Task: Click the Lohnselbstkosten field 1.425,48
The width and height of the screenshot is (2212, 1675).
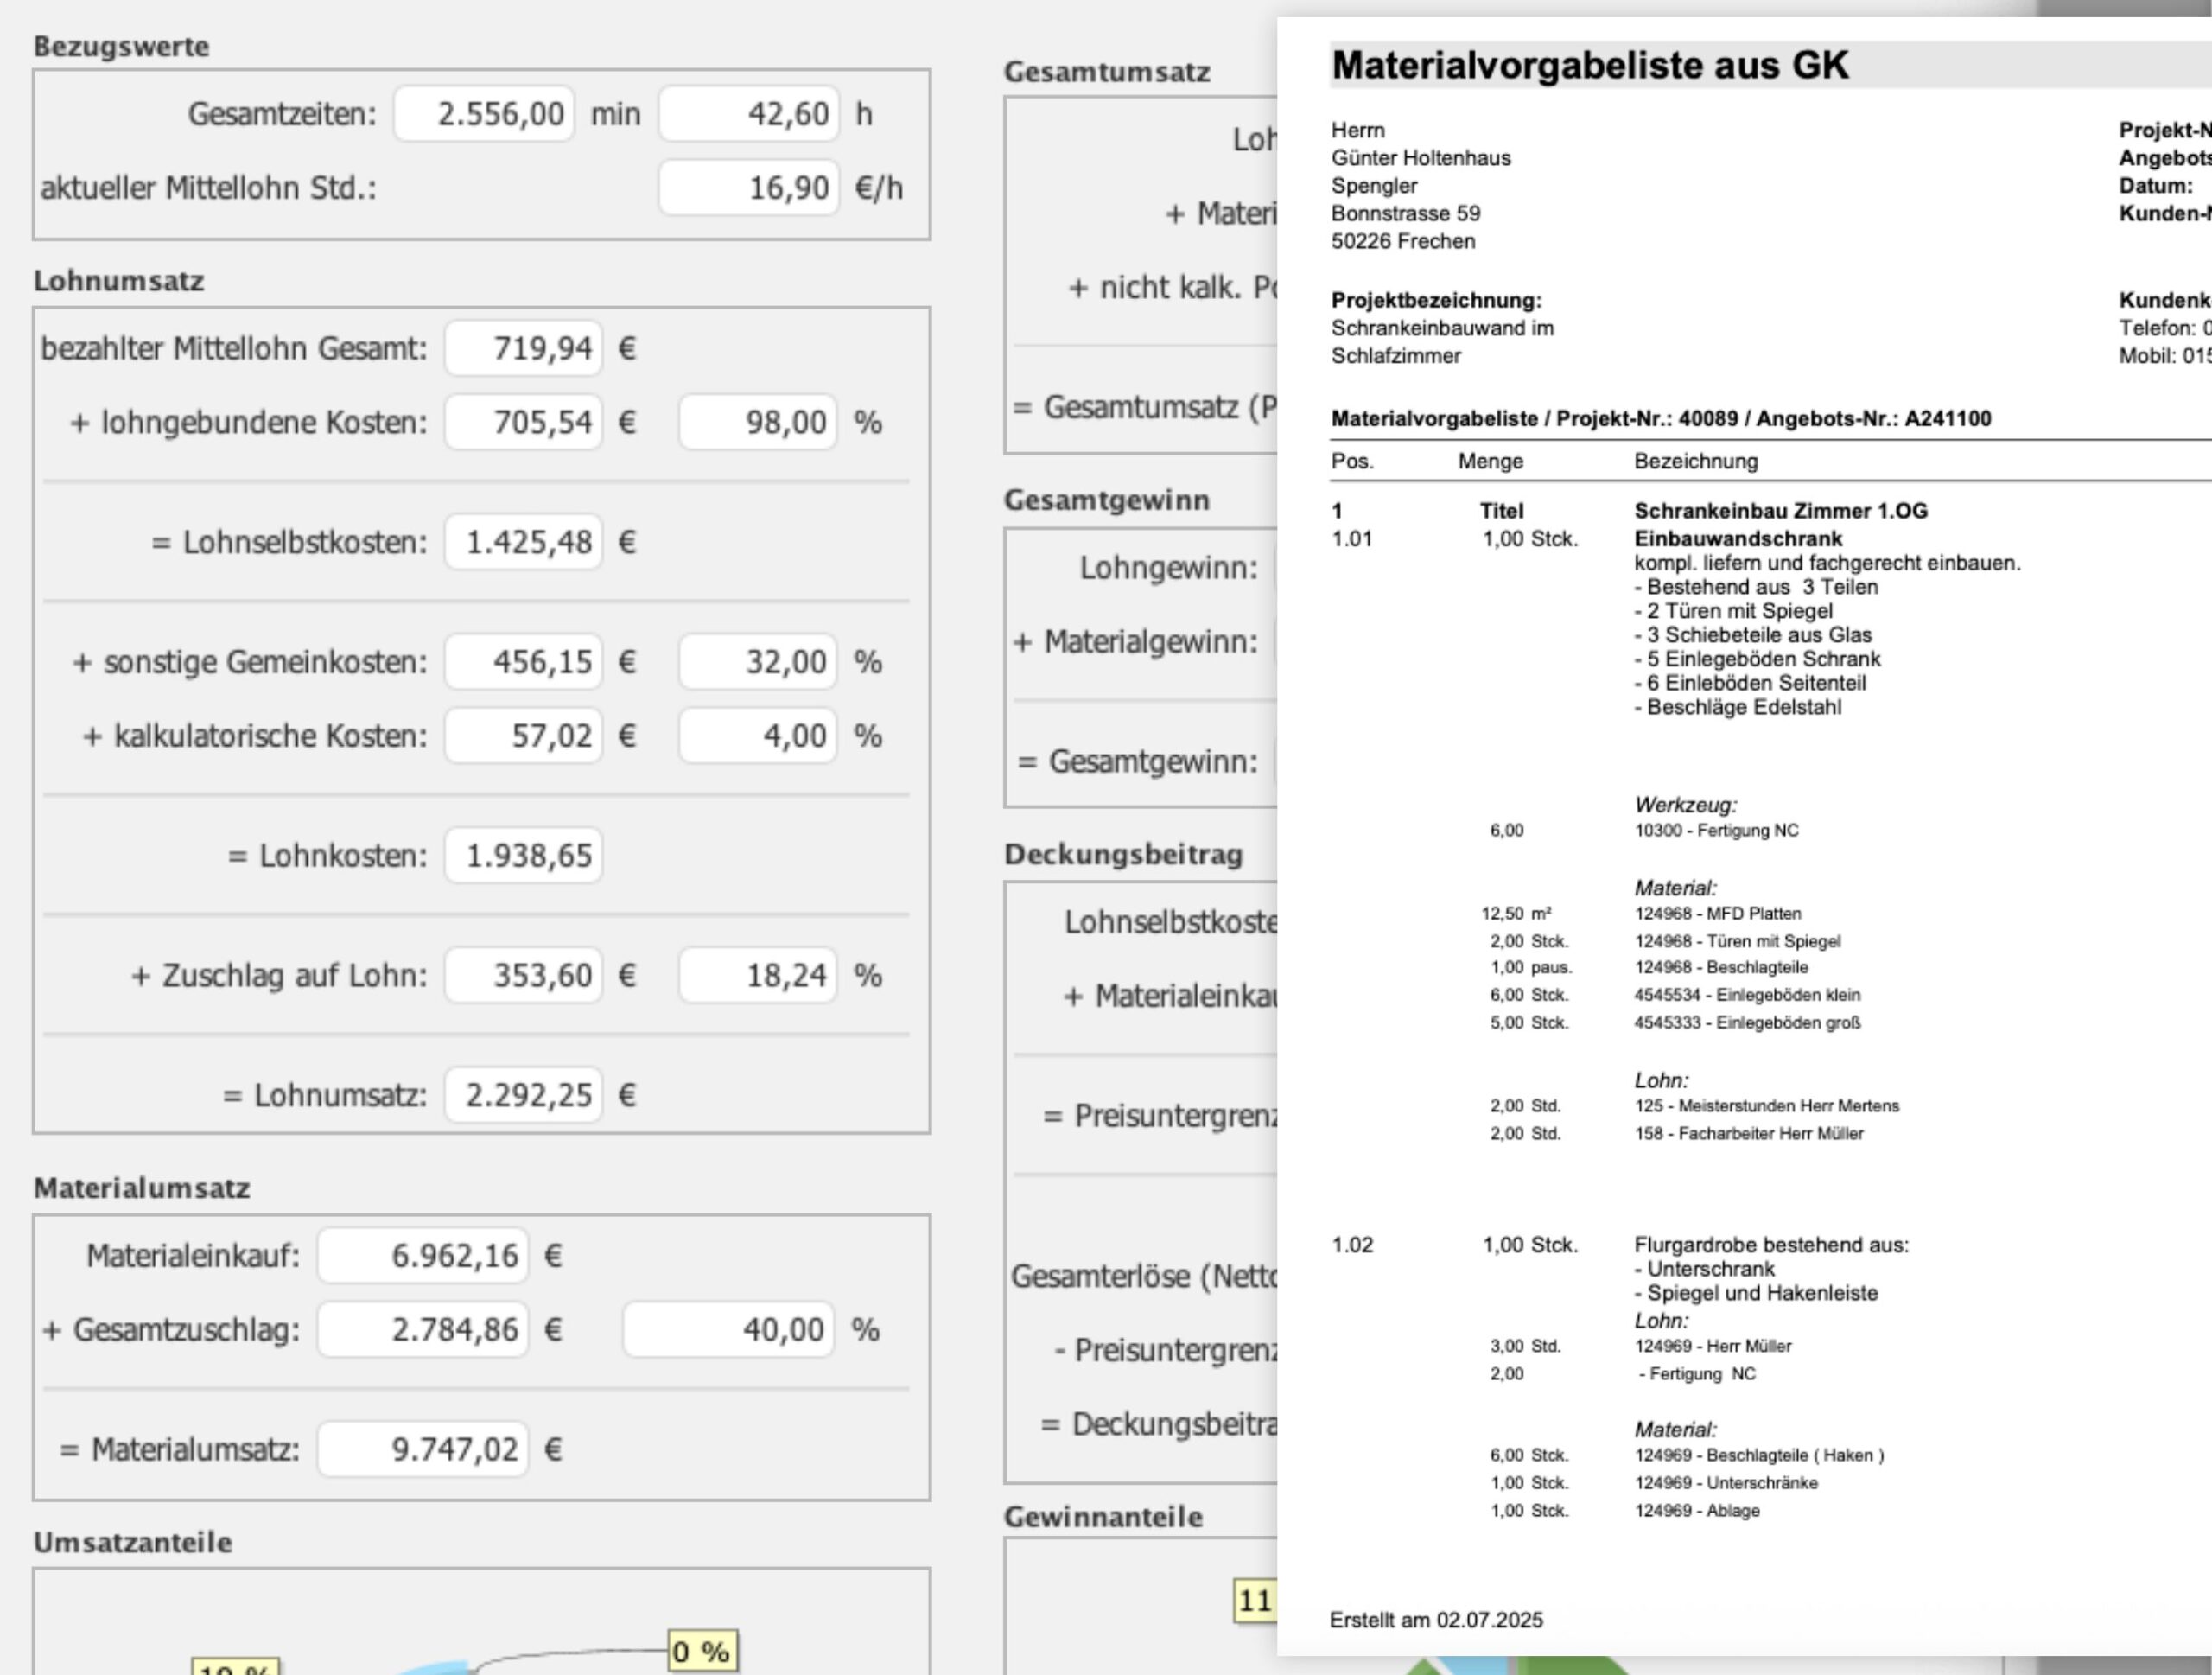Action: [x=524, y=542]
